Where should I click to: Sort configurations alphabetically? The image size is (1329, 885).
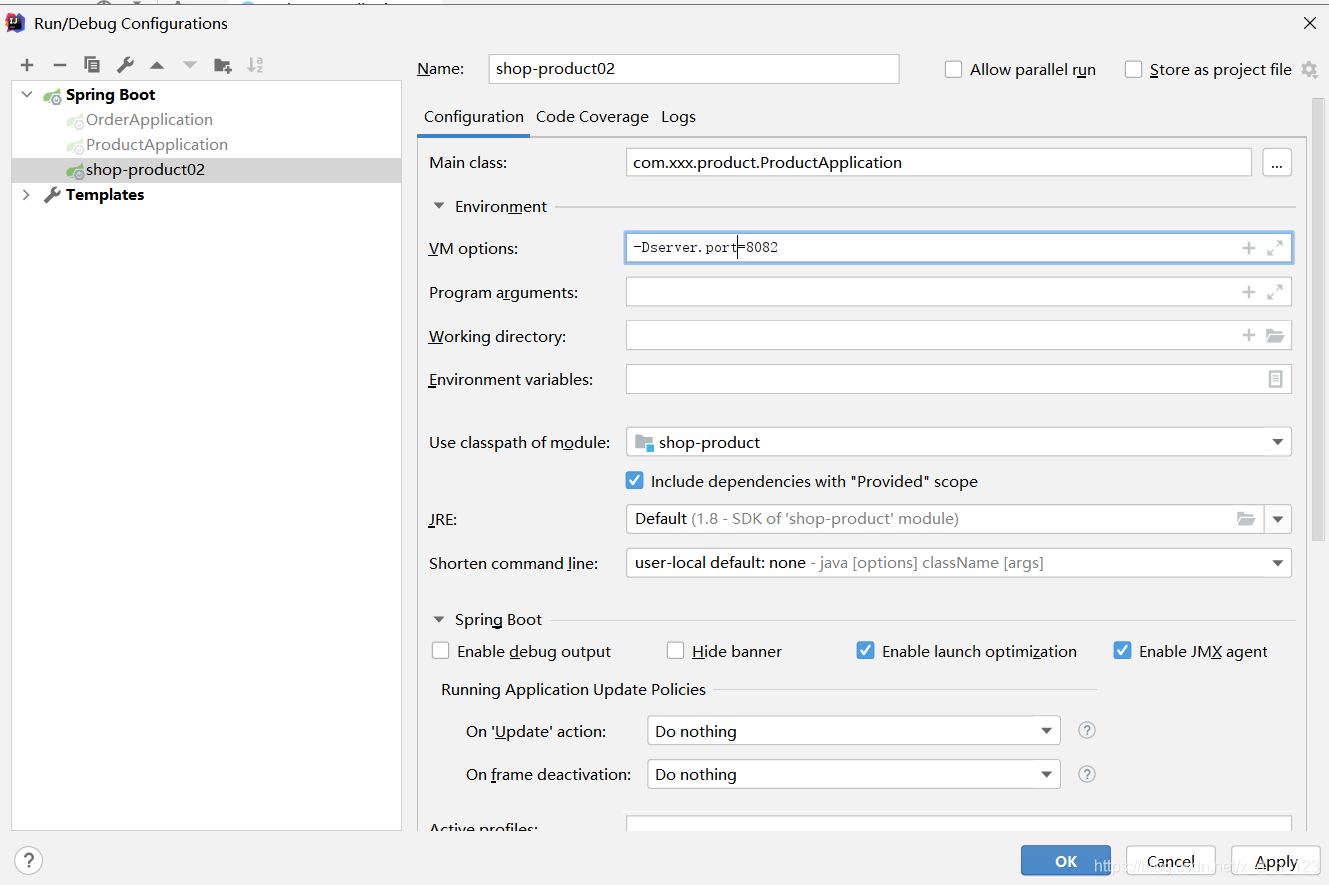pyautogui.click(x=255, y=65)
